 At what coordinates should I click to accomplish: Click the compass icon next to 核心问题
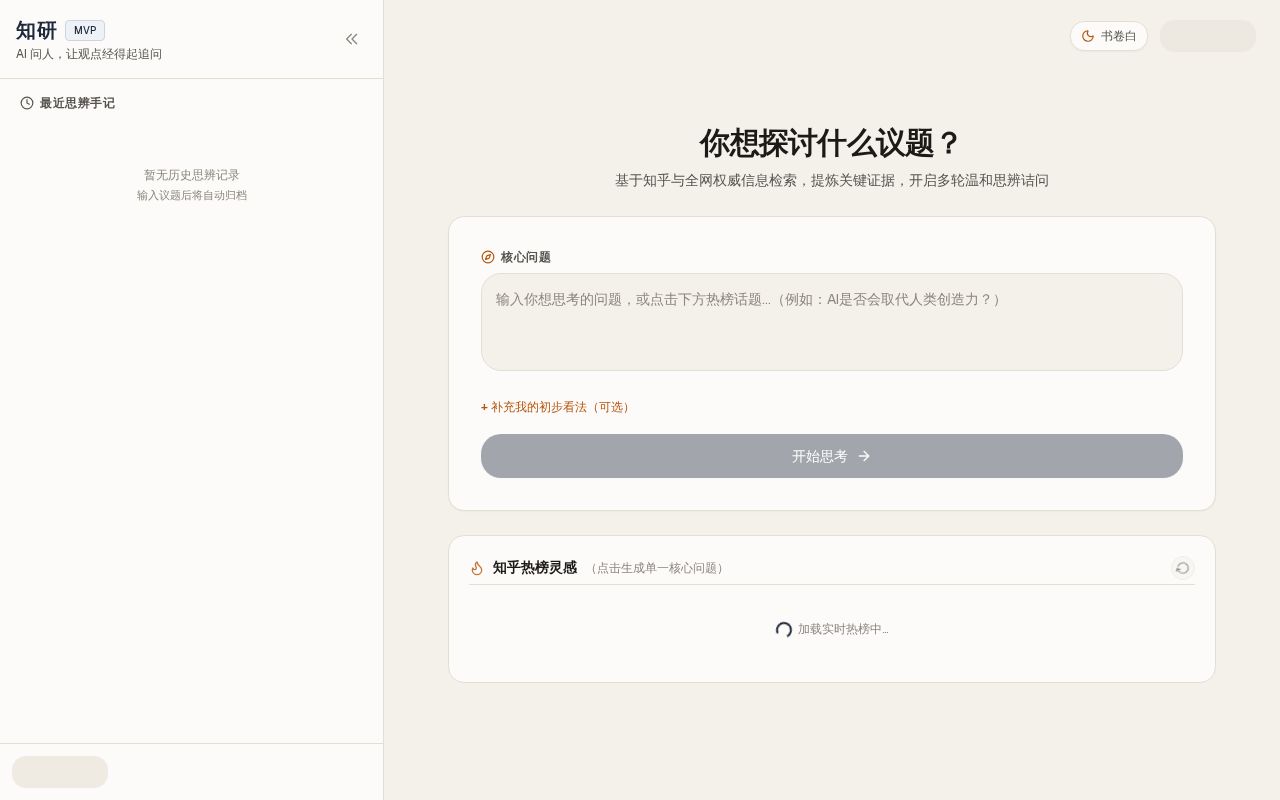point(488,257)
